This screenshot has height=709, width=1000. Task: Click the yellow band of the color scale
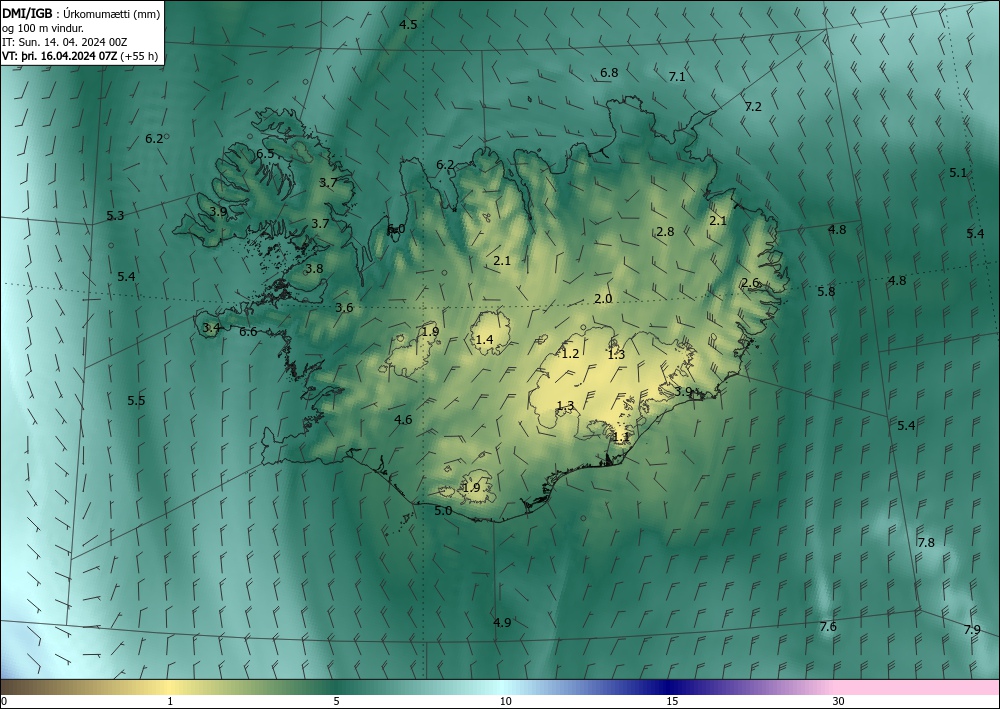[x=170, y=687]
